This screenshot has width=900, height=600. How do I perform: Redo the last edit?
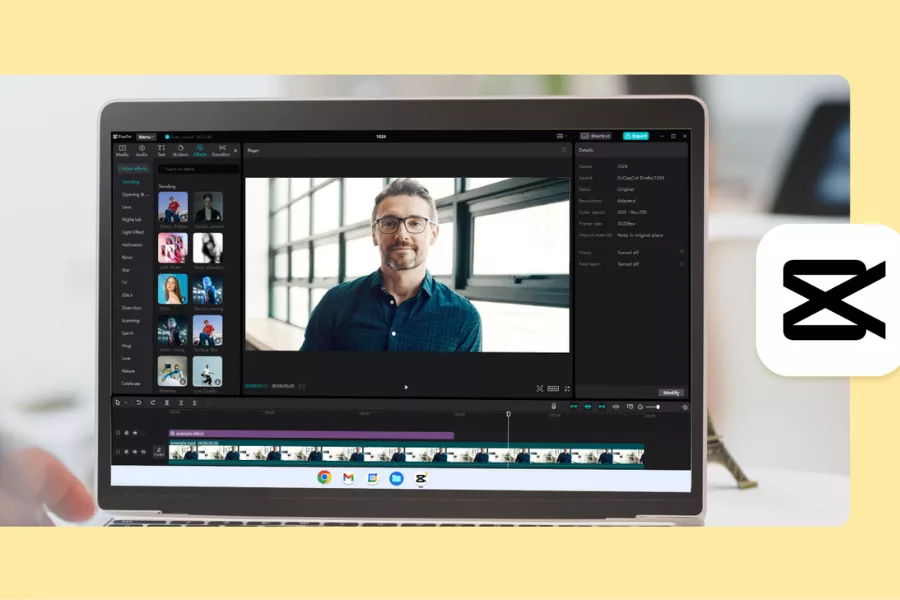[153, 403]
